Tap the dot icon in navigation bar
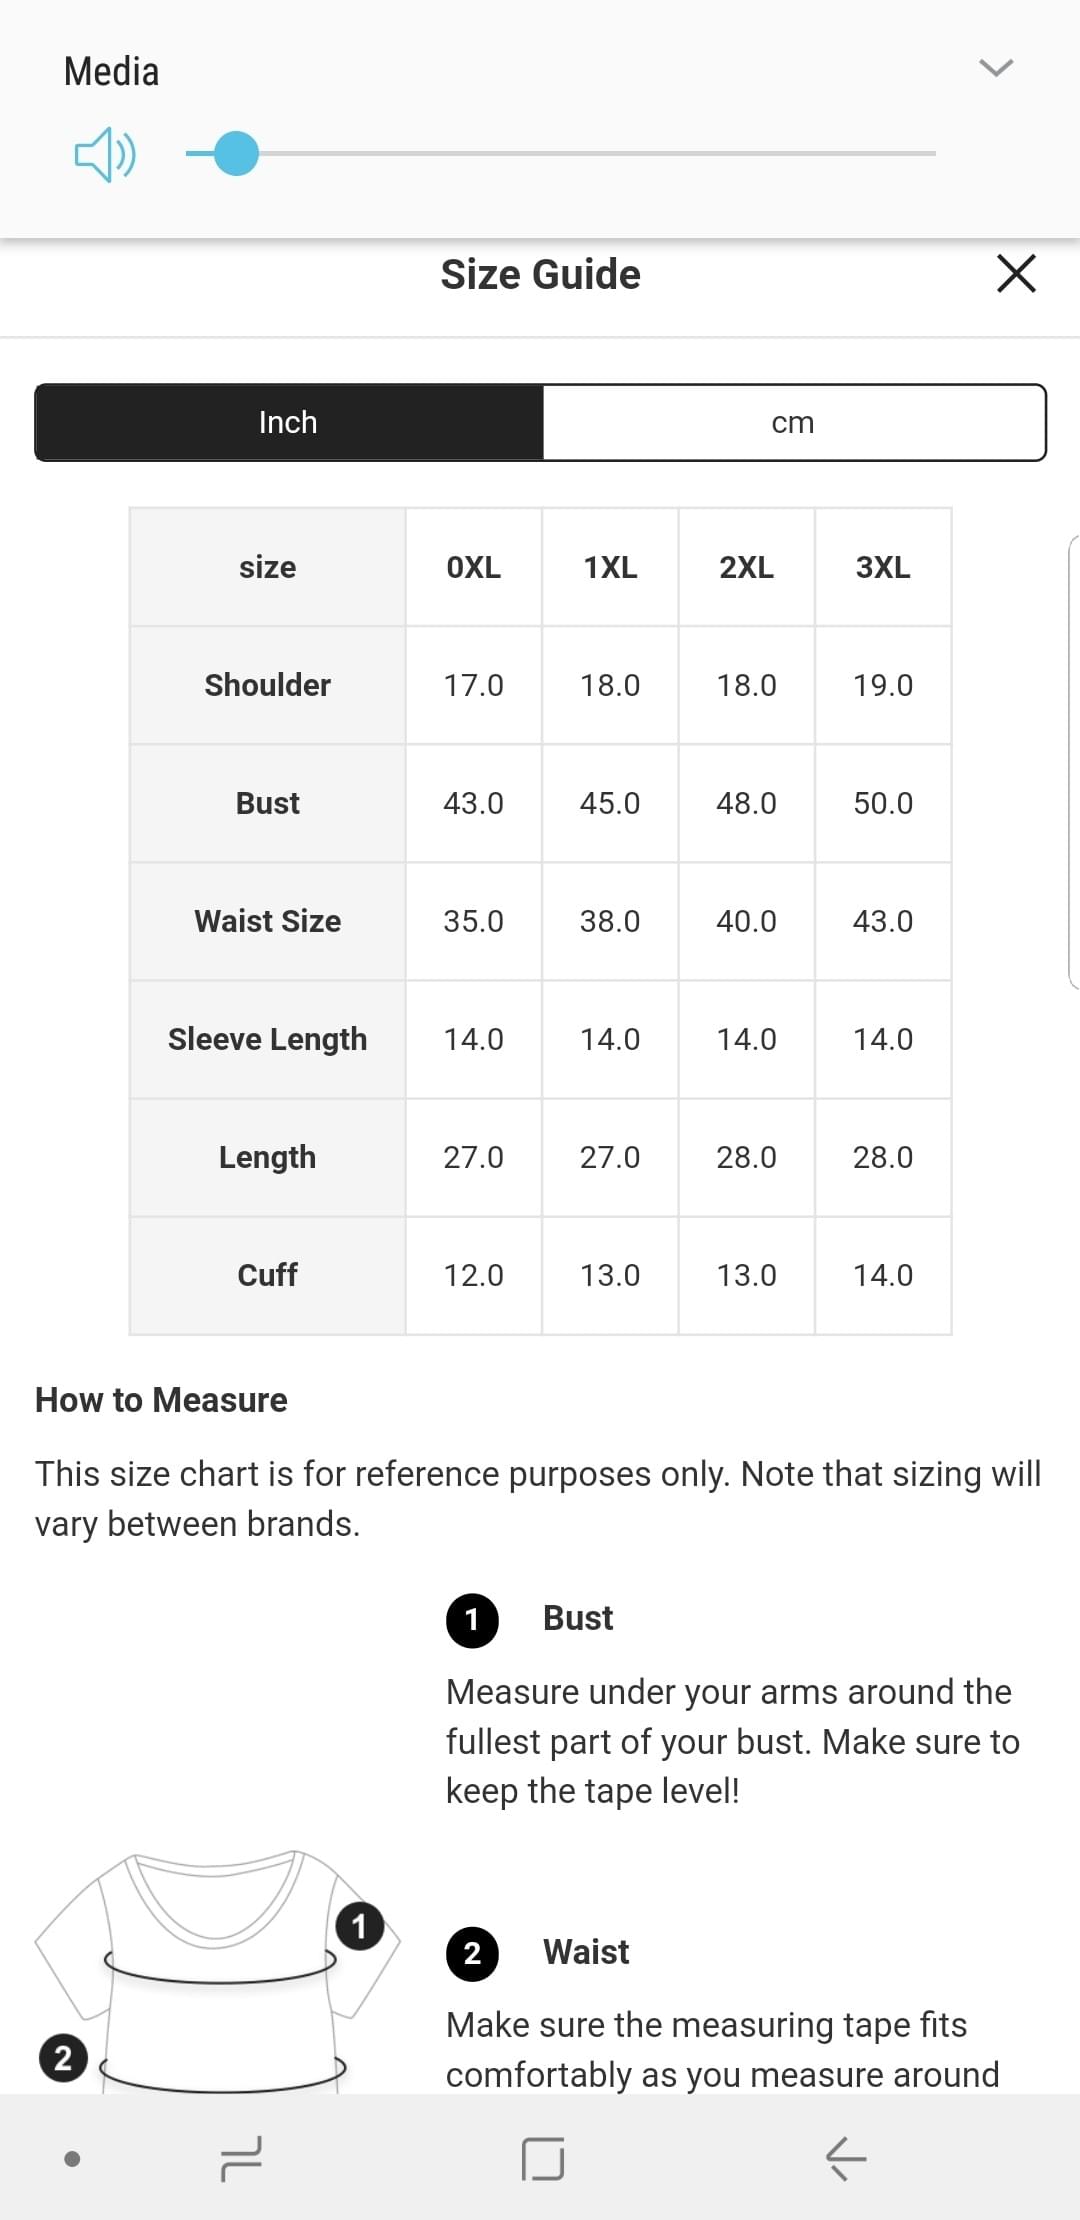 (72, 2159)
